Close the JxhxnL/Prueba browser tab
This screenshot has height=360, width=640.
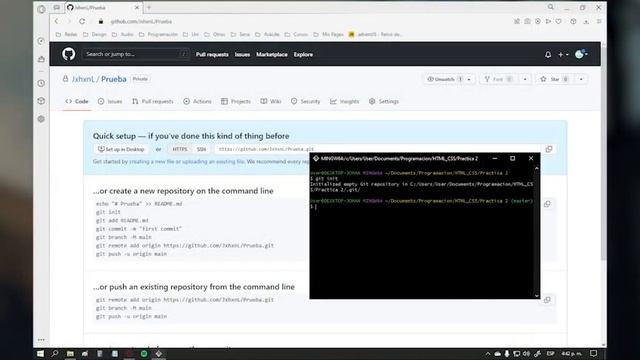pyautogui.click(x=137, y=7)
